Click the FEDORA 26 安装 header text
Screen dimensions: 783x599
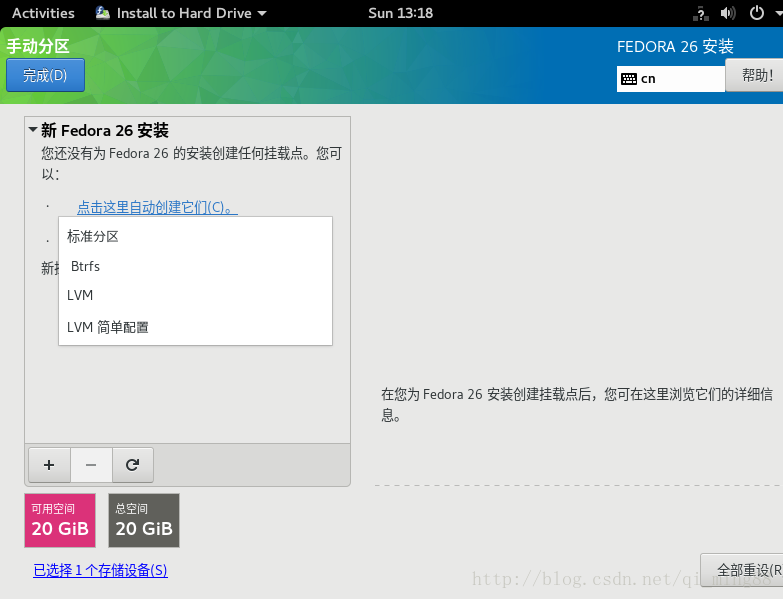pos(675,46)
